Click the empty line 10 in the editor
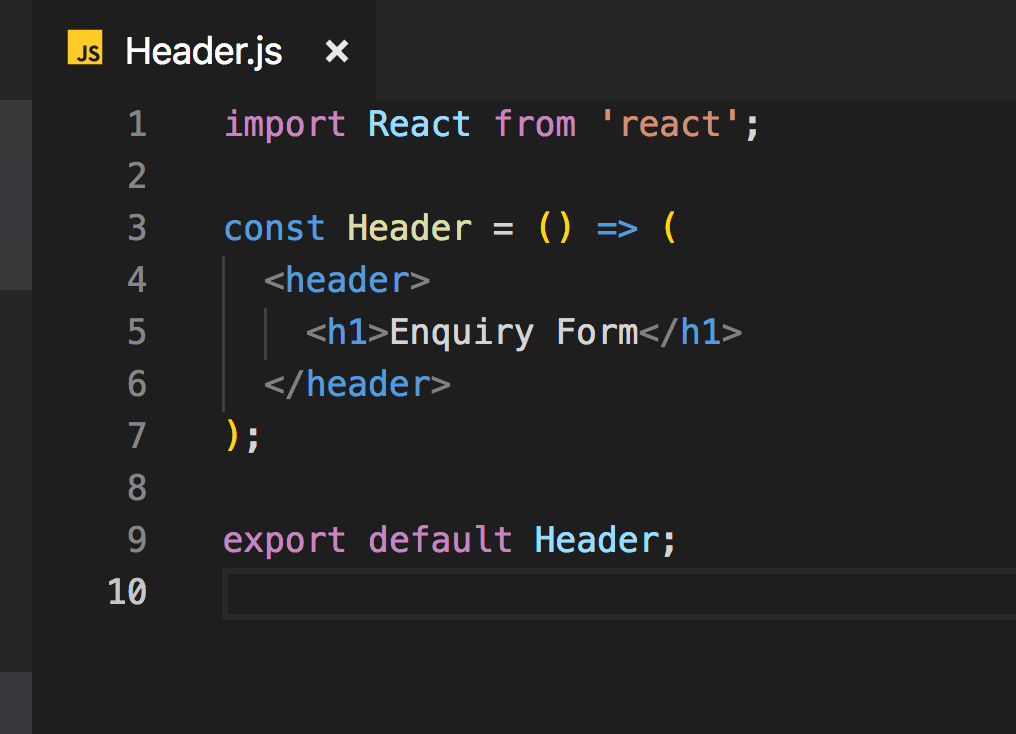This screenshot has width=1016, height=734. (400, 592)
